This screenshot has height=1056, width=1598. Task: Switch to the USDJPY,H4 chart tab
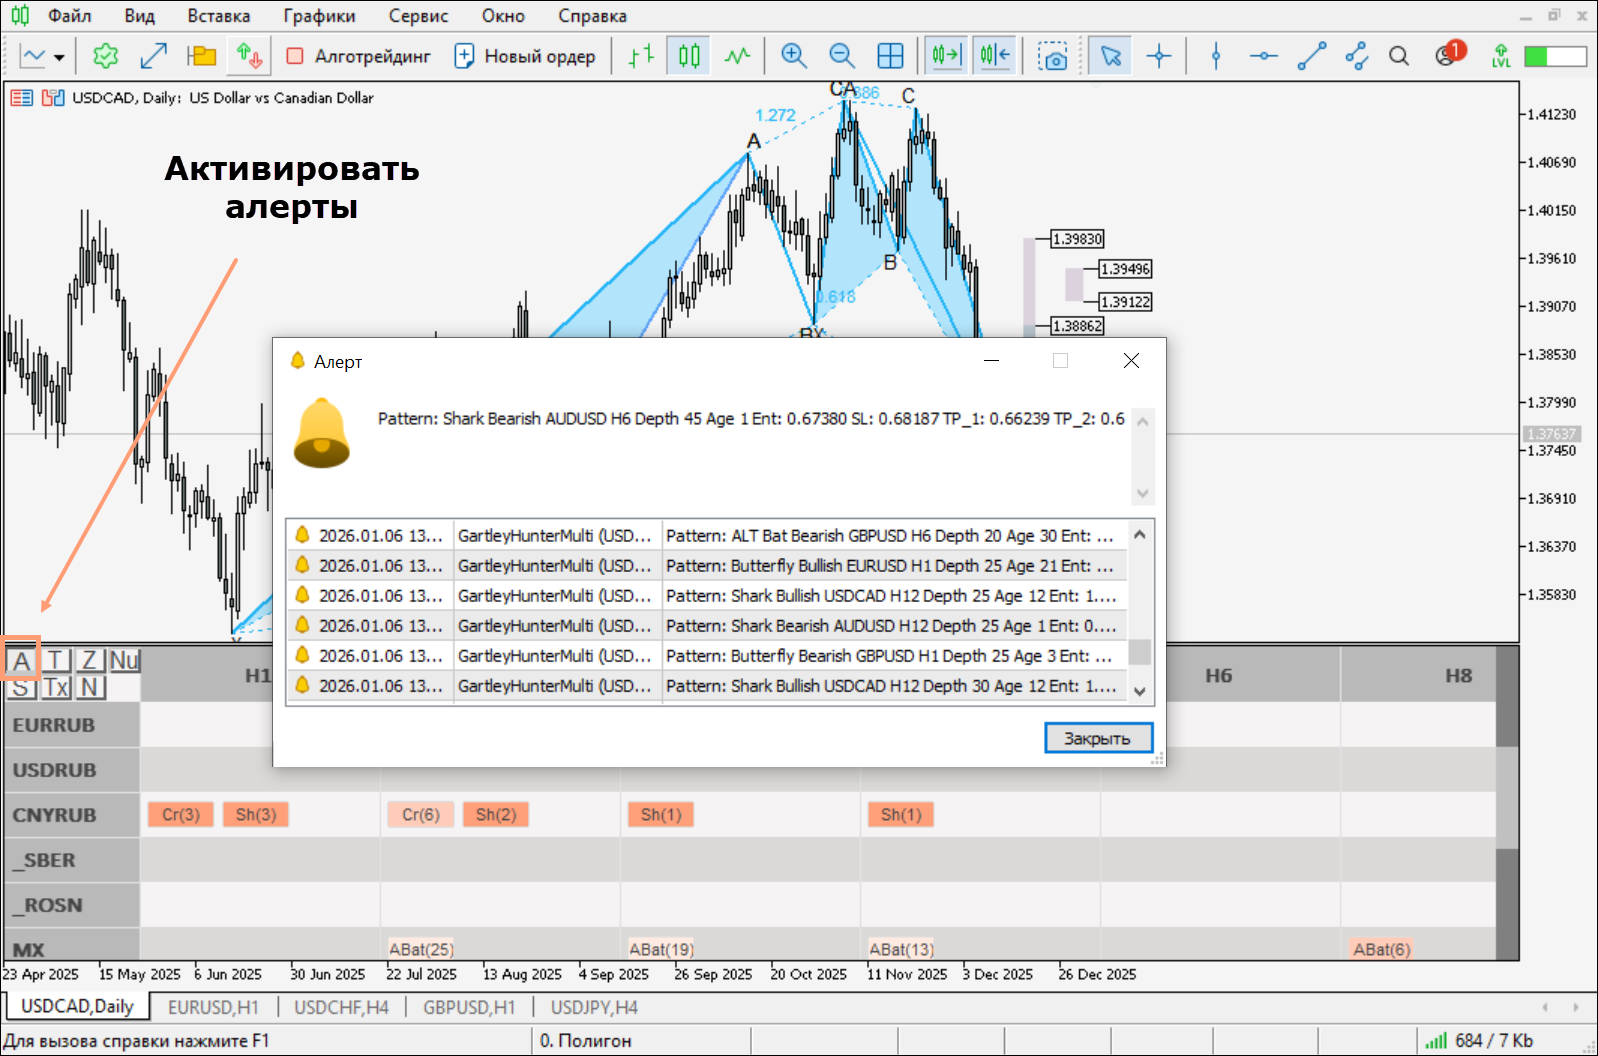tap(594, 1007)
